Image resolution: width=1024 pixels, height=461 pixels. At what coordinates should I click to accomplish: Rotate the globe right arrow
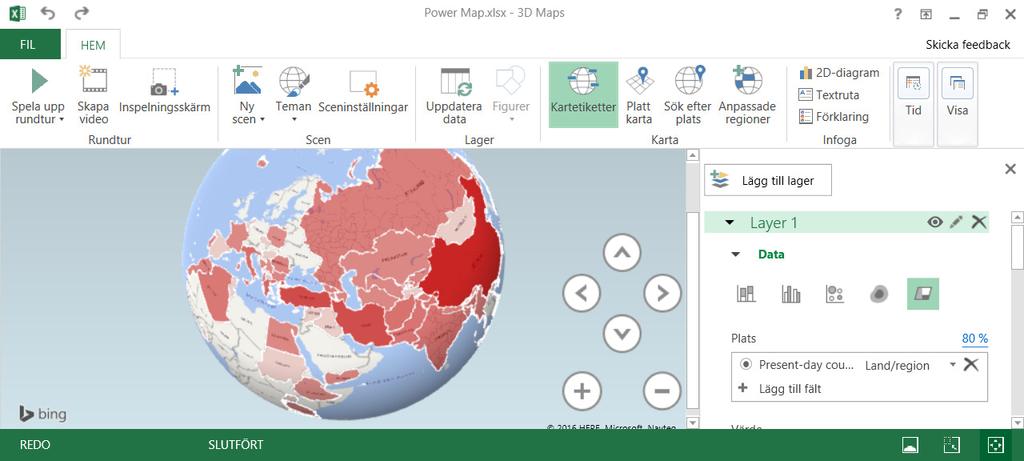[x=662, y=293]
